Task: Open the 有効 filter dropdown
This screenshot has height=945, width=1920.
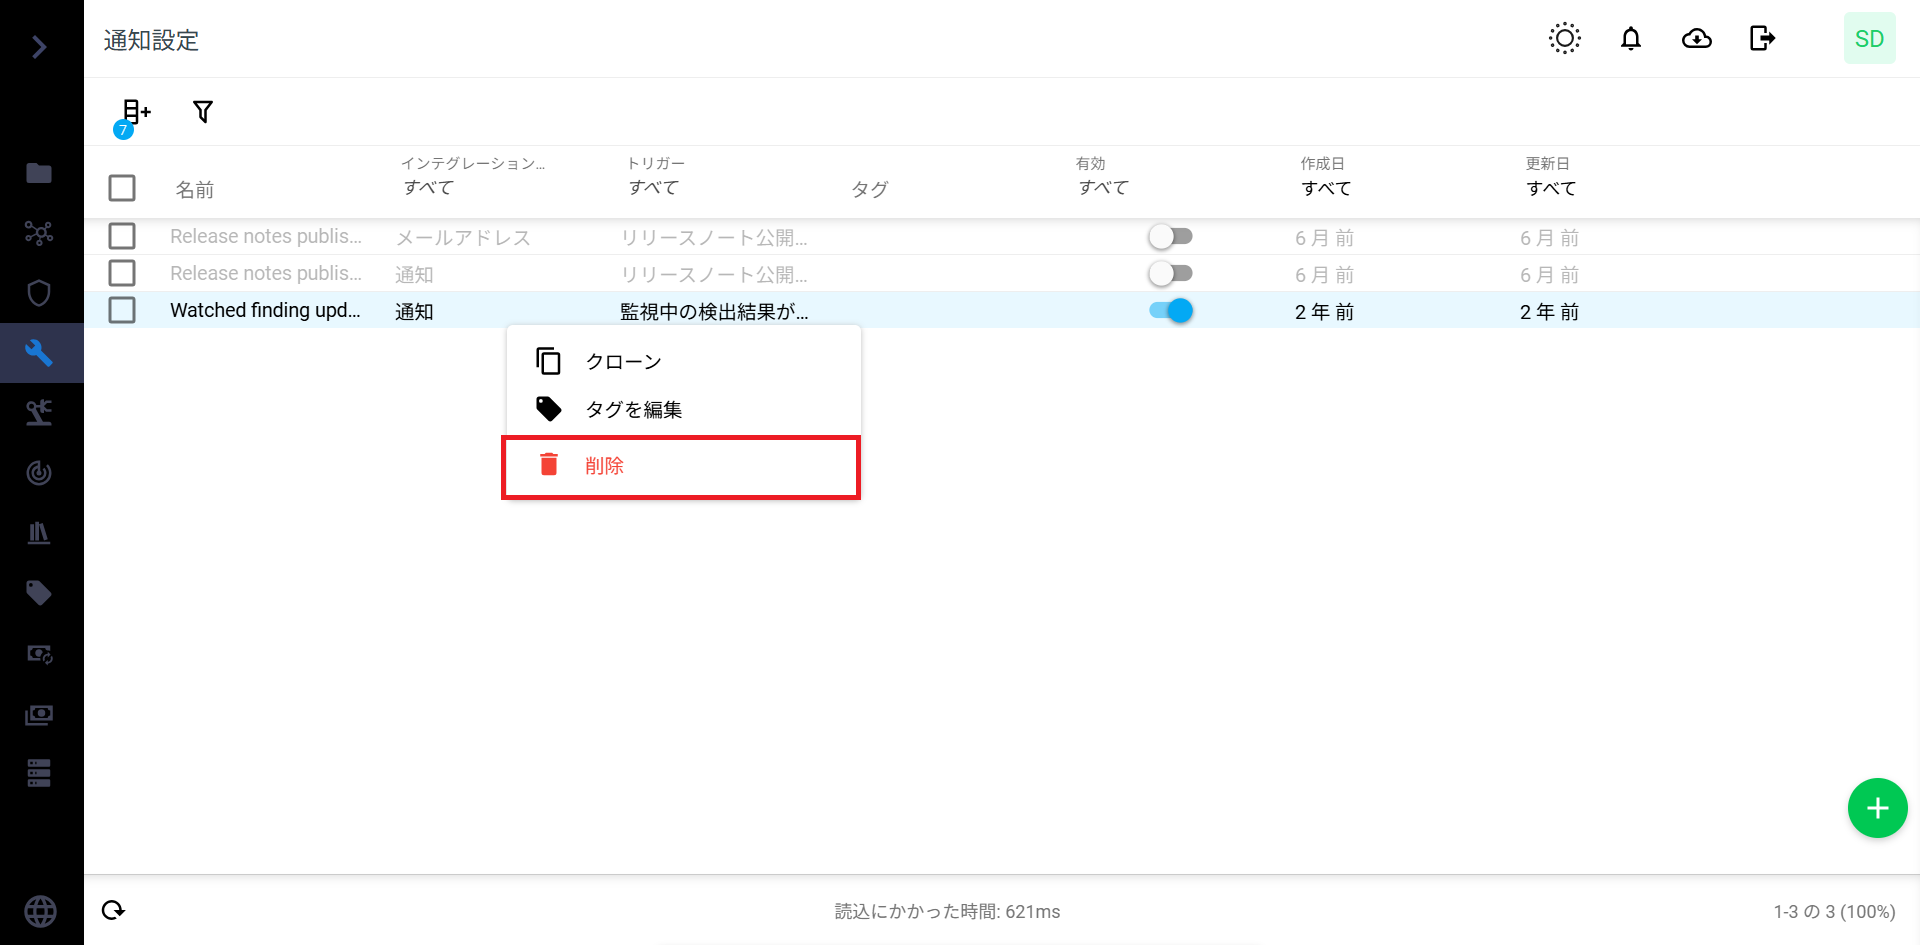Action: [x=1103, y=188]
